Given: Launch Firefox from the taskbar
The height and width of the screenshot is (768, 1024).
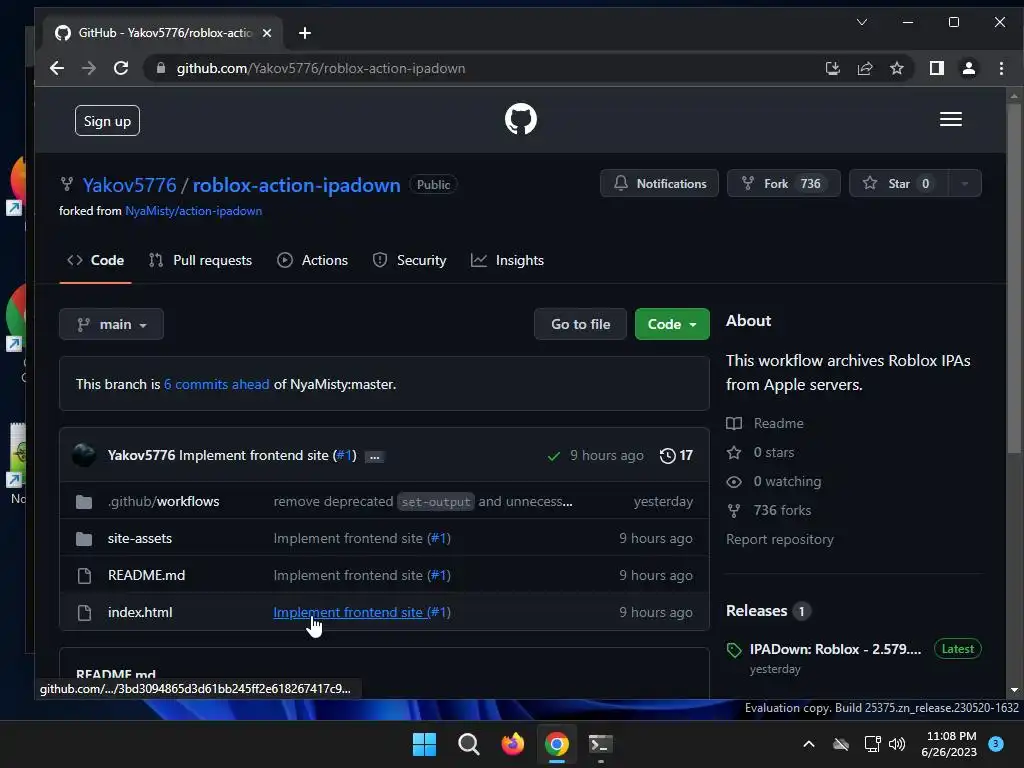Looking at the screenshot, I should 513,744.
